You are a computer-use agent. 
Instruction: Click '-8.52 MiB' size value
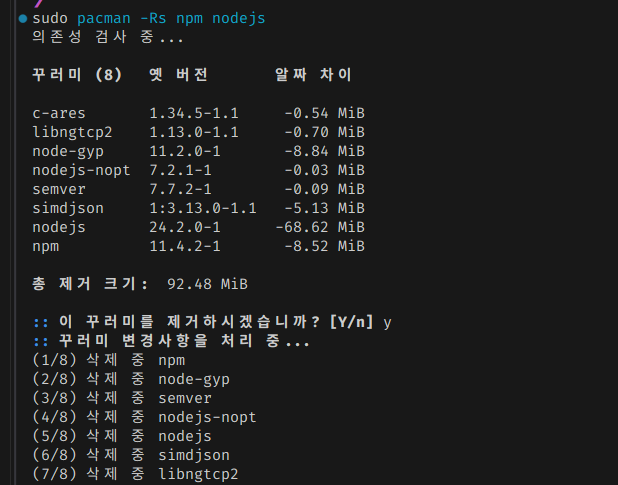coord(324,246)
